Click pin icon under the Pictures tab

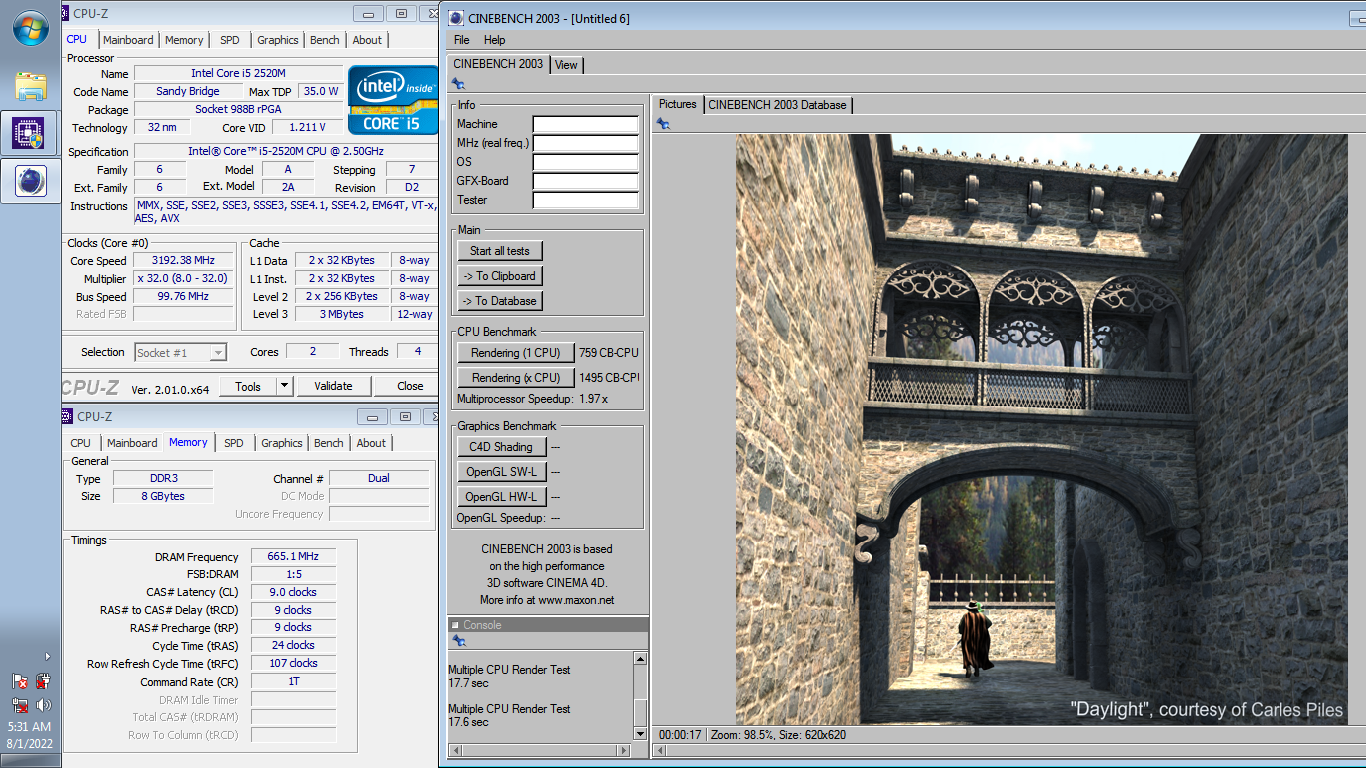point(662,123)
